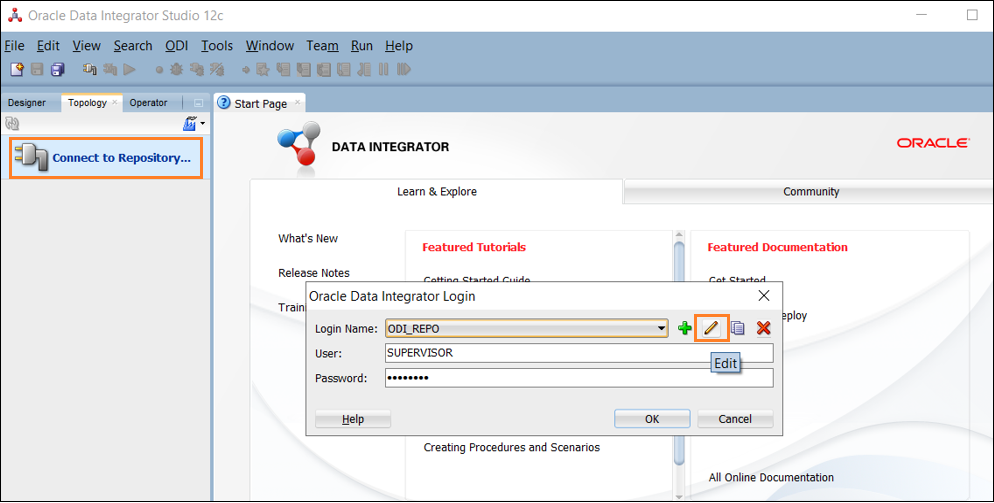Click the green plus New login icon
The width and height of the screenshot is (994, 503).
click(685, 328)
